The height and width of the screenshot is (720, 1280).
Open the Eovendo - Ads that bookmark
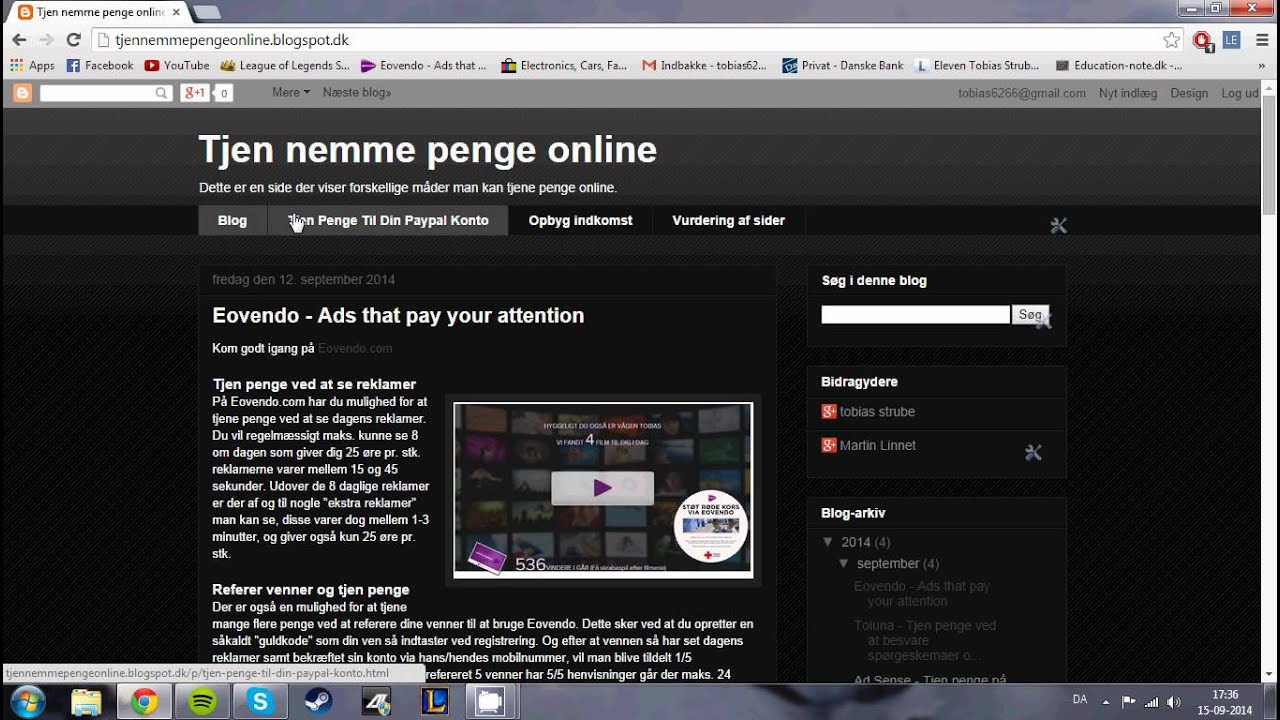tap(423, 65)
